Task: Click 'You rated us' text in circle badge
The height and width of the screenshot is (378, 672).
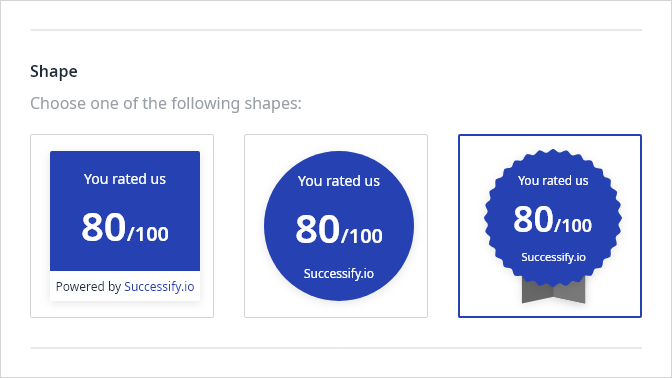Action: [x=339, y=181]
